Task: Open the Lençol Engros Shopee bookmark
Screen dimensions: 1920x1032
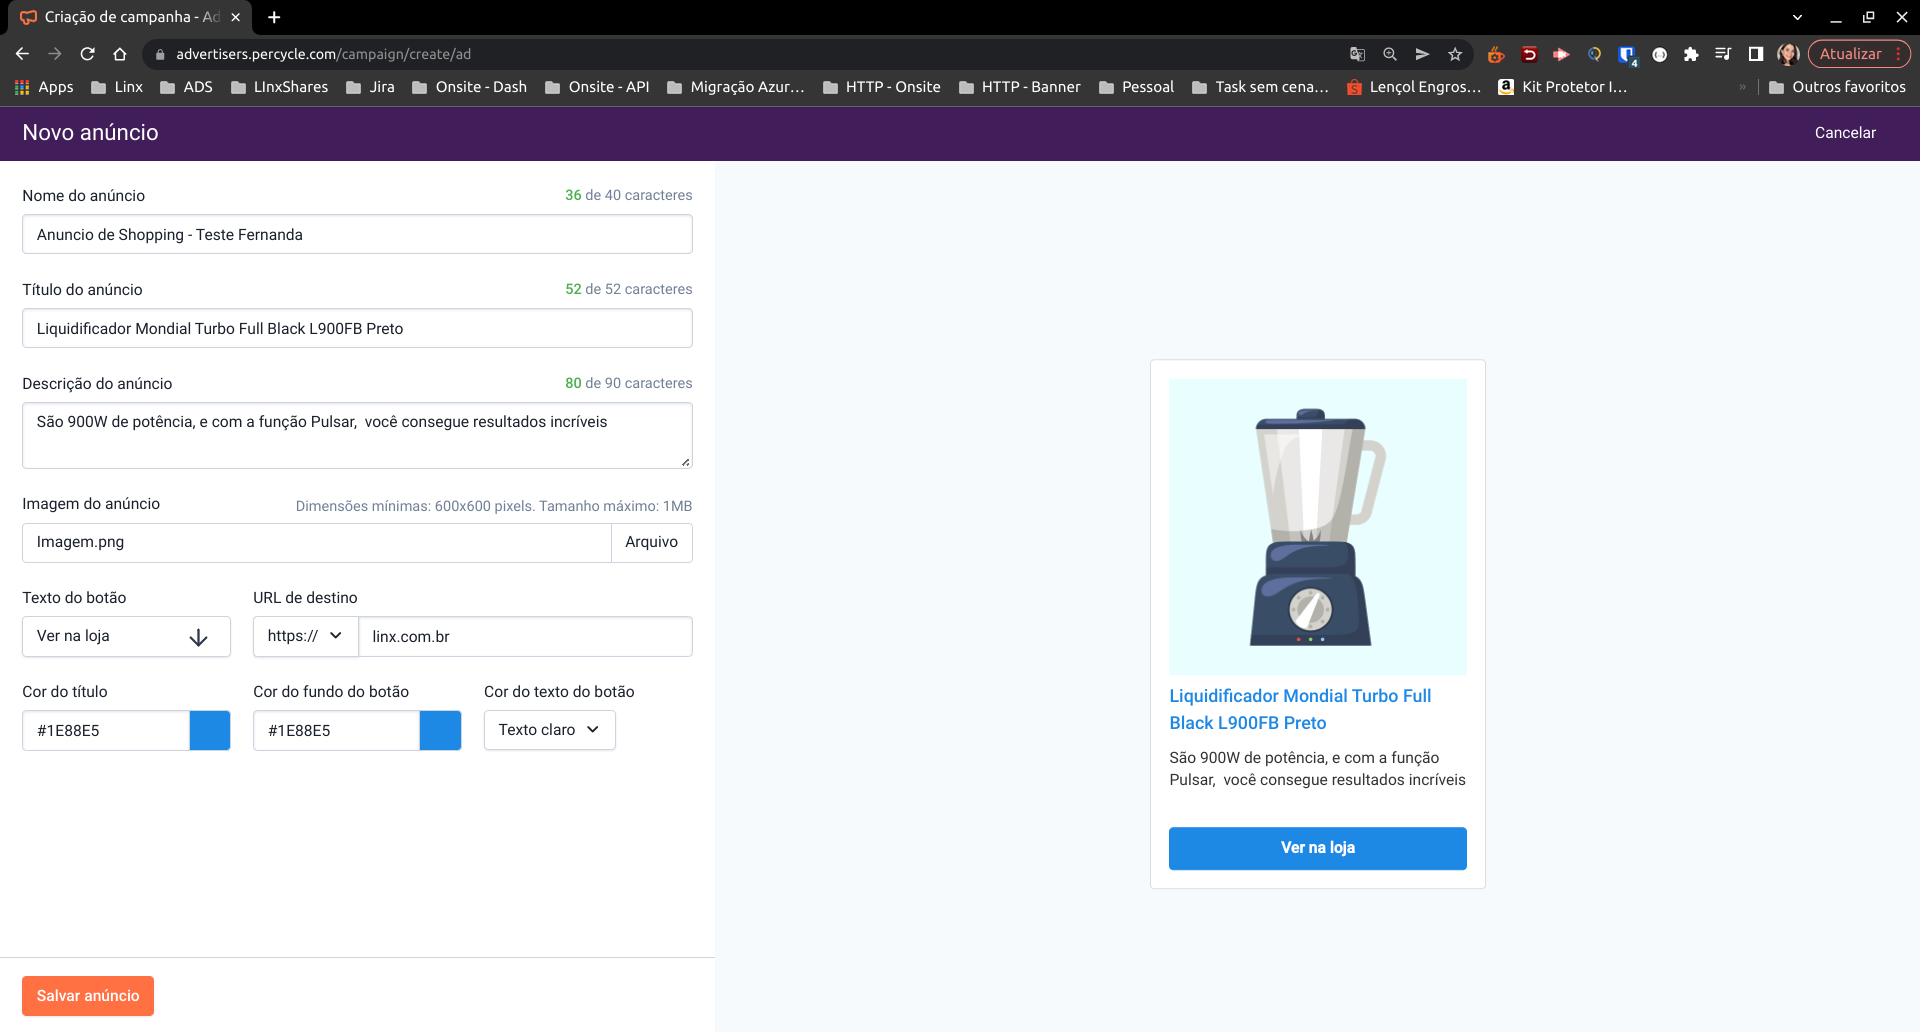Action: (x=1414, y=87)
